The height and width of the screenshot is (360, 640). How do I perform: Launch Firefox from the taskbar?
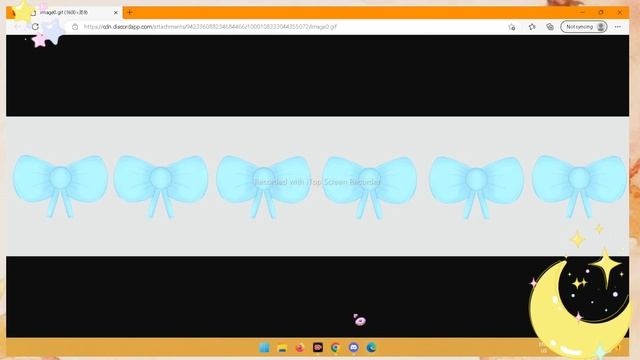[300, 347]
